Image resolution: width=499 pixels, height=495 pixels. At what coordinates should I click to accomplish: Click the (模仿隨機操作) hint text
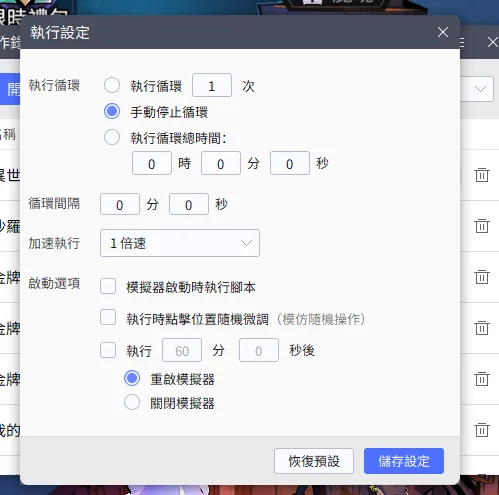click(320, 319)
